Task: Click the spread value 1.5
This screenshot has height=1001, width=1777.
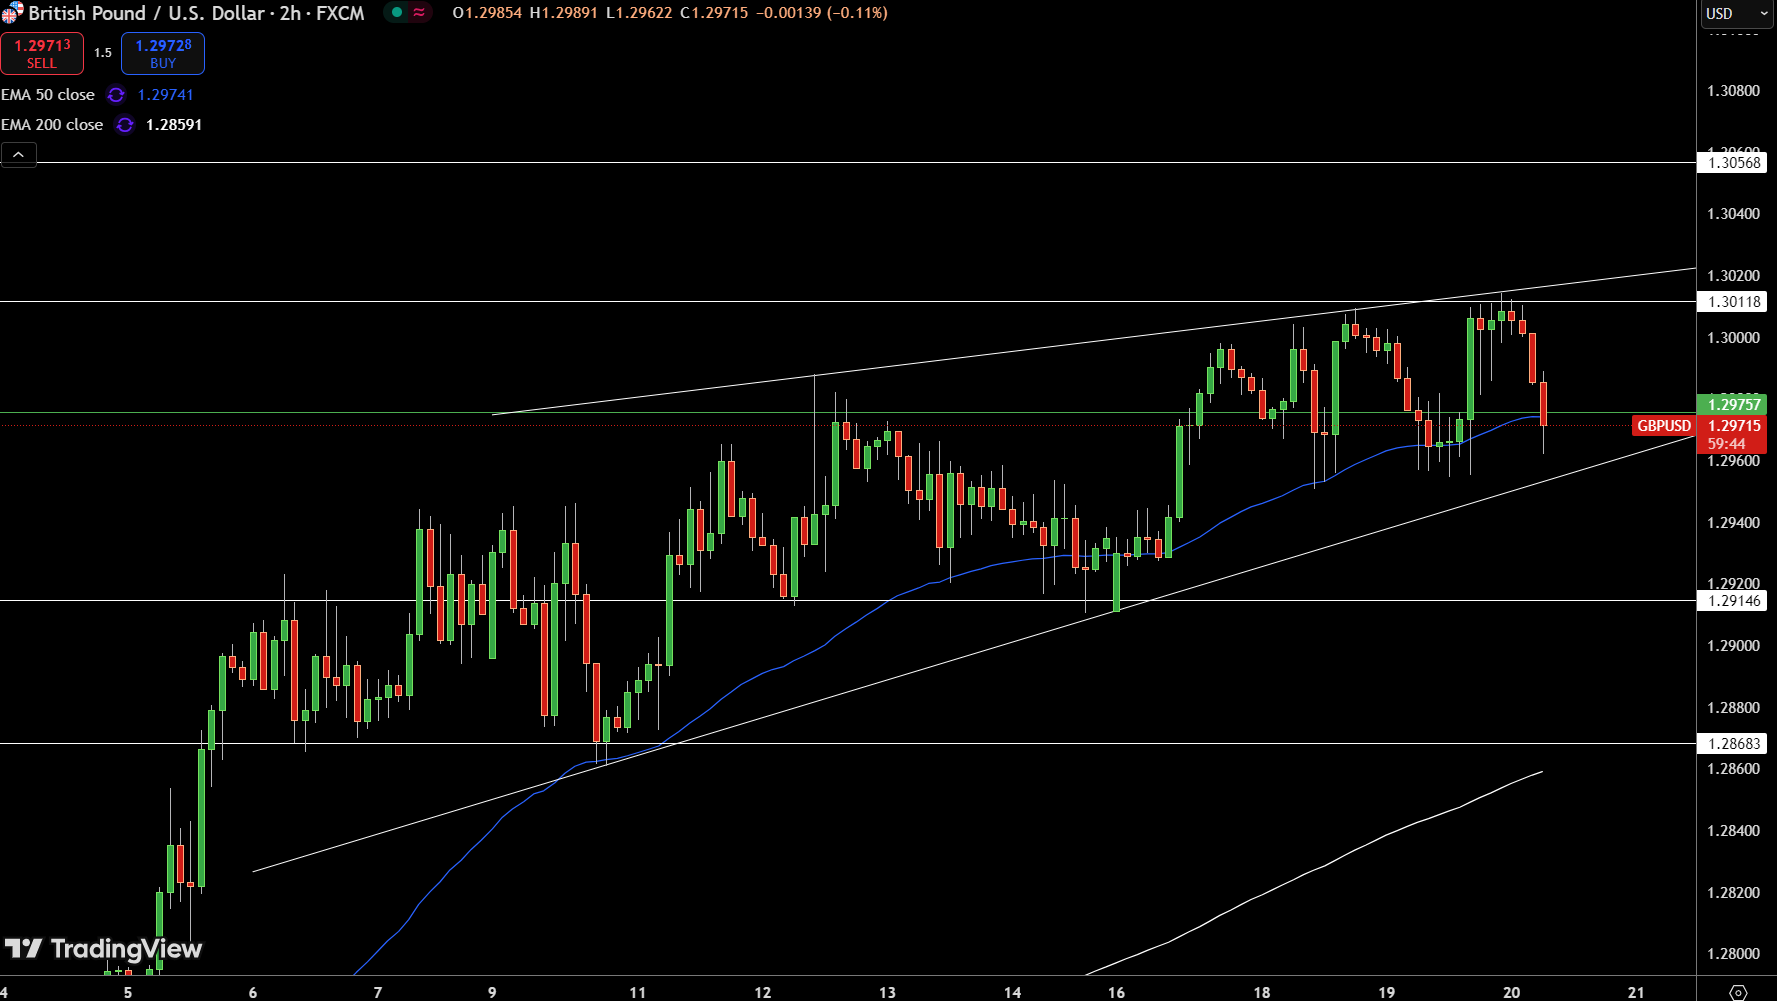Action: [x=103, y=53]
